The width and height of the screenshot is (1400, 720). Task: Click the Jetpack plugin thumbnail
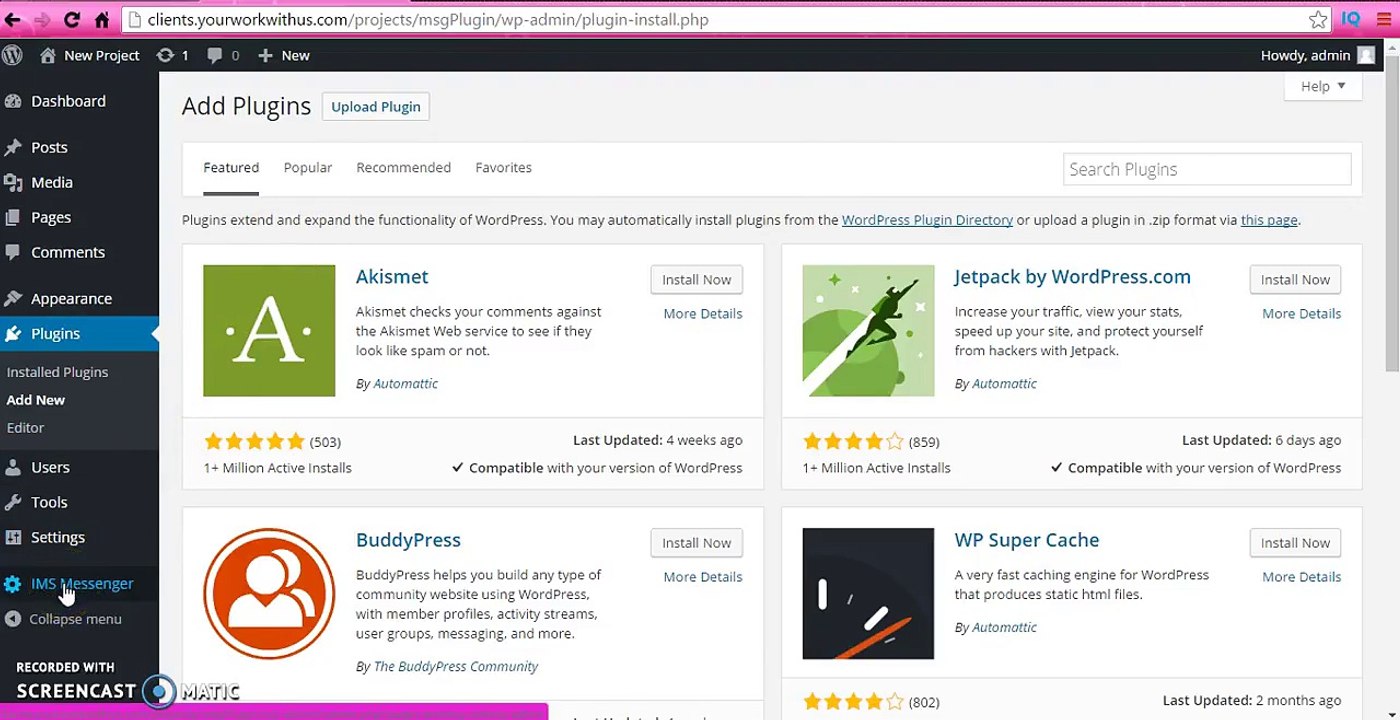[868, 330]
